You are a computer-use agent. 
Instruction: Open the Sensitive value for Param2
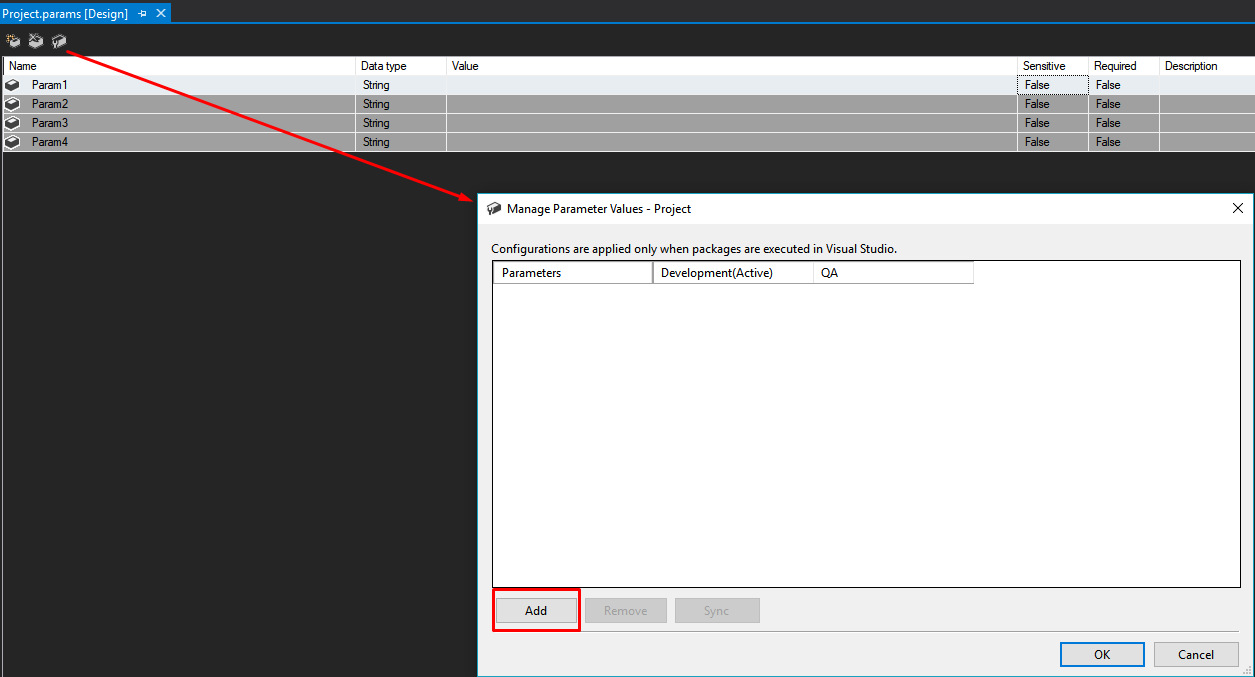(1053, 104)
